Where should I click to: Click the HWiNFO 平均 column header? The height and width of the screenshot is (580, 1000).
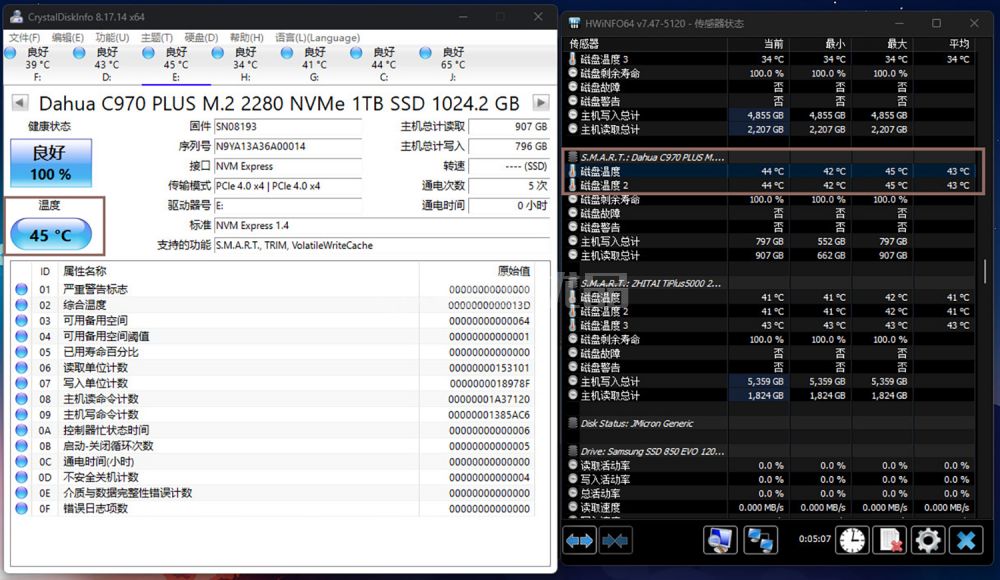click(x=944, y=43)
